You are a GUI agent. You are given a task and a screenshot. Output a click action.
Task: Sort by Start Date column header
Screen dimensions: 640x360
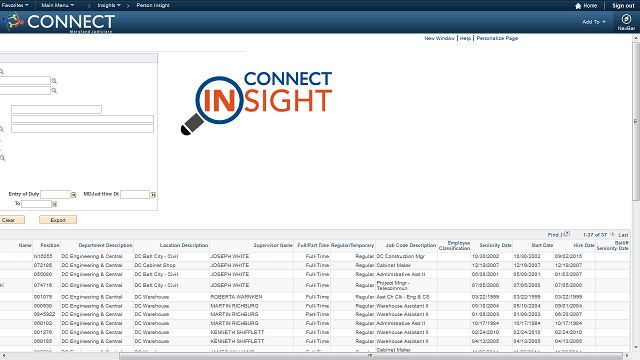coord(542,245)
